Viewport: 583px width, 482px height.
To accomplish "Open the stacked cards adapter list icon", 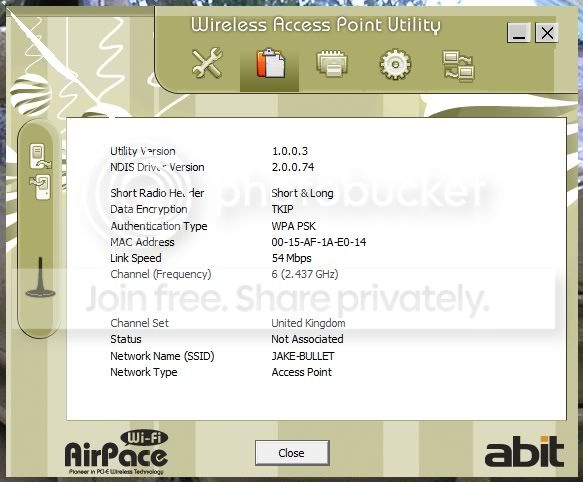I will pos(332,63).
